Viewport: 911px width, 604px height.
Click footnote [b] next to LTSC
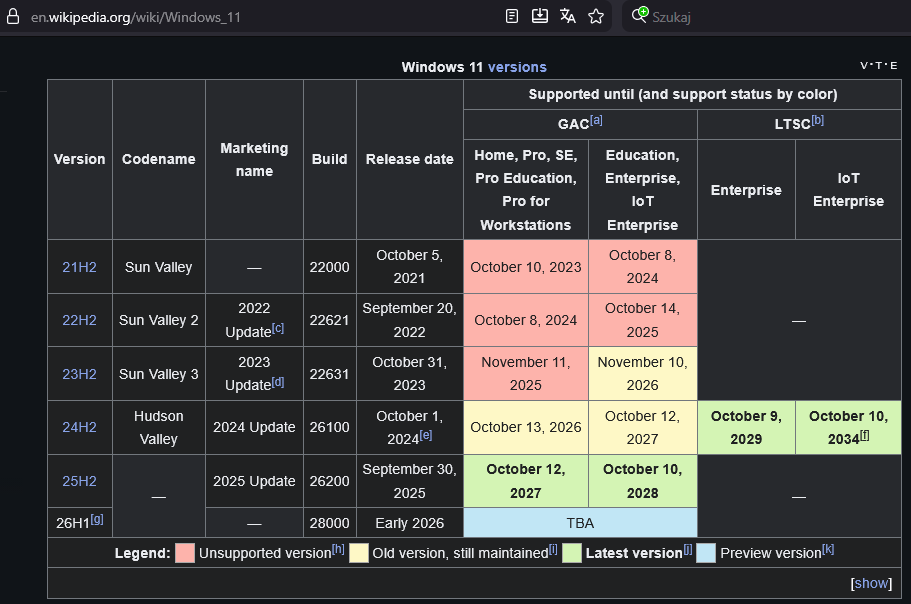pyautogui.click(x=817, y=121)
